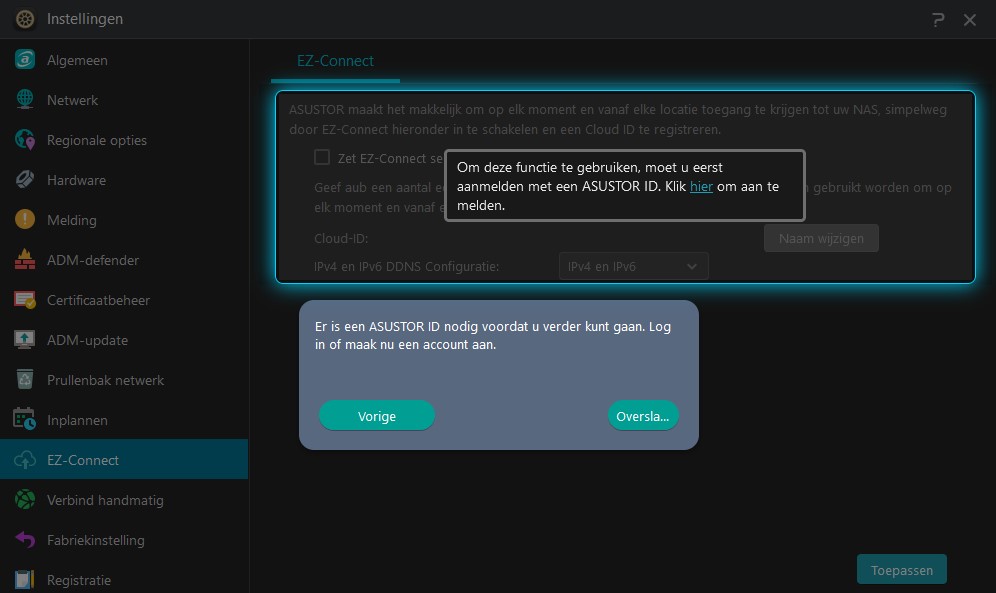Select Verbind handmatig
Viewport: 996px width, 593px height.
124,500
